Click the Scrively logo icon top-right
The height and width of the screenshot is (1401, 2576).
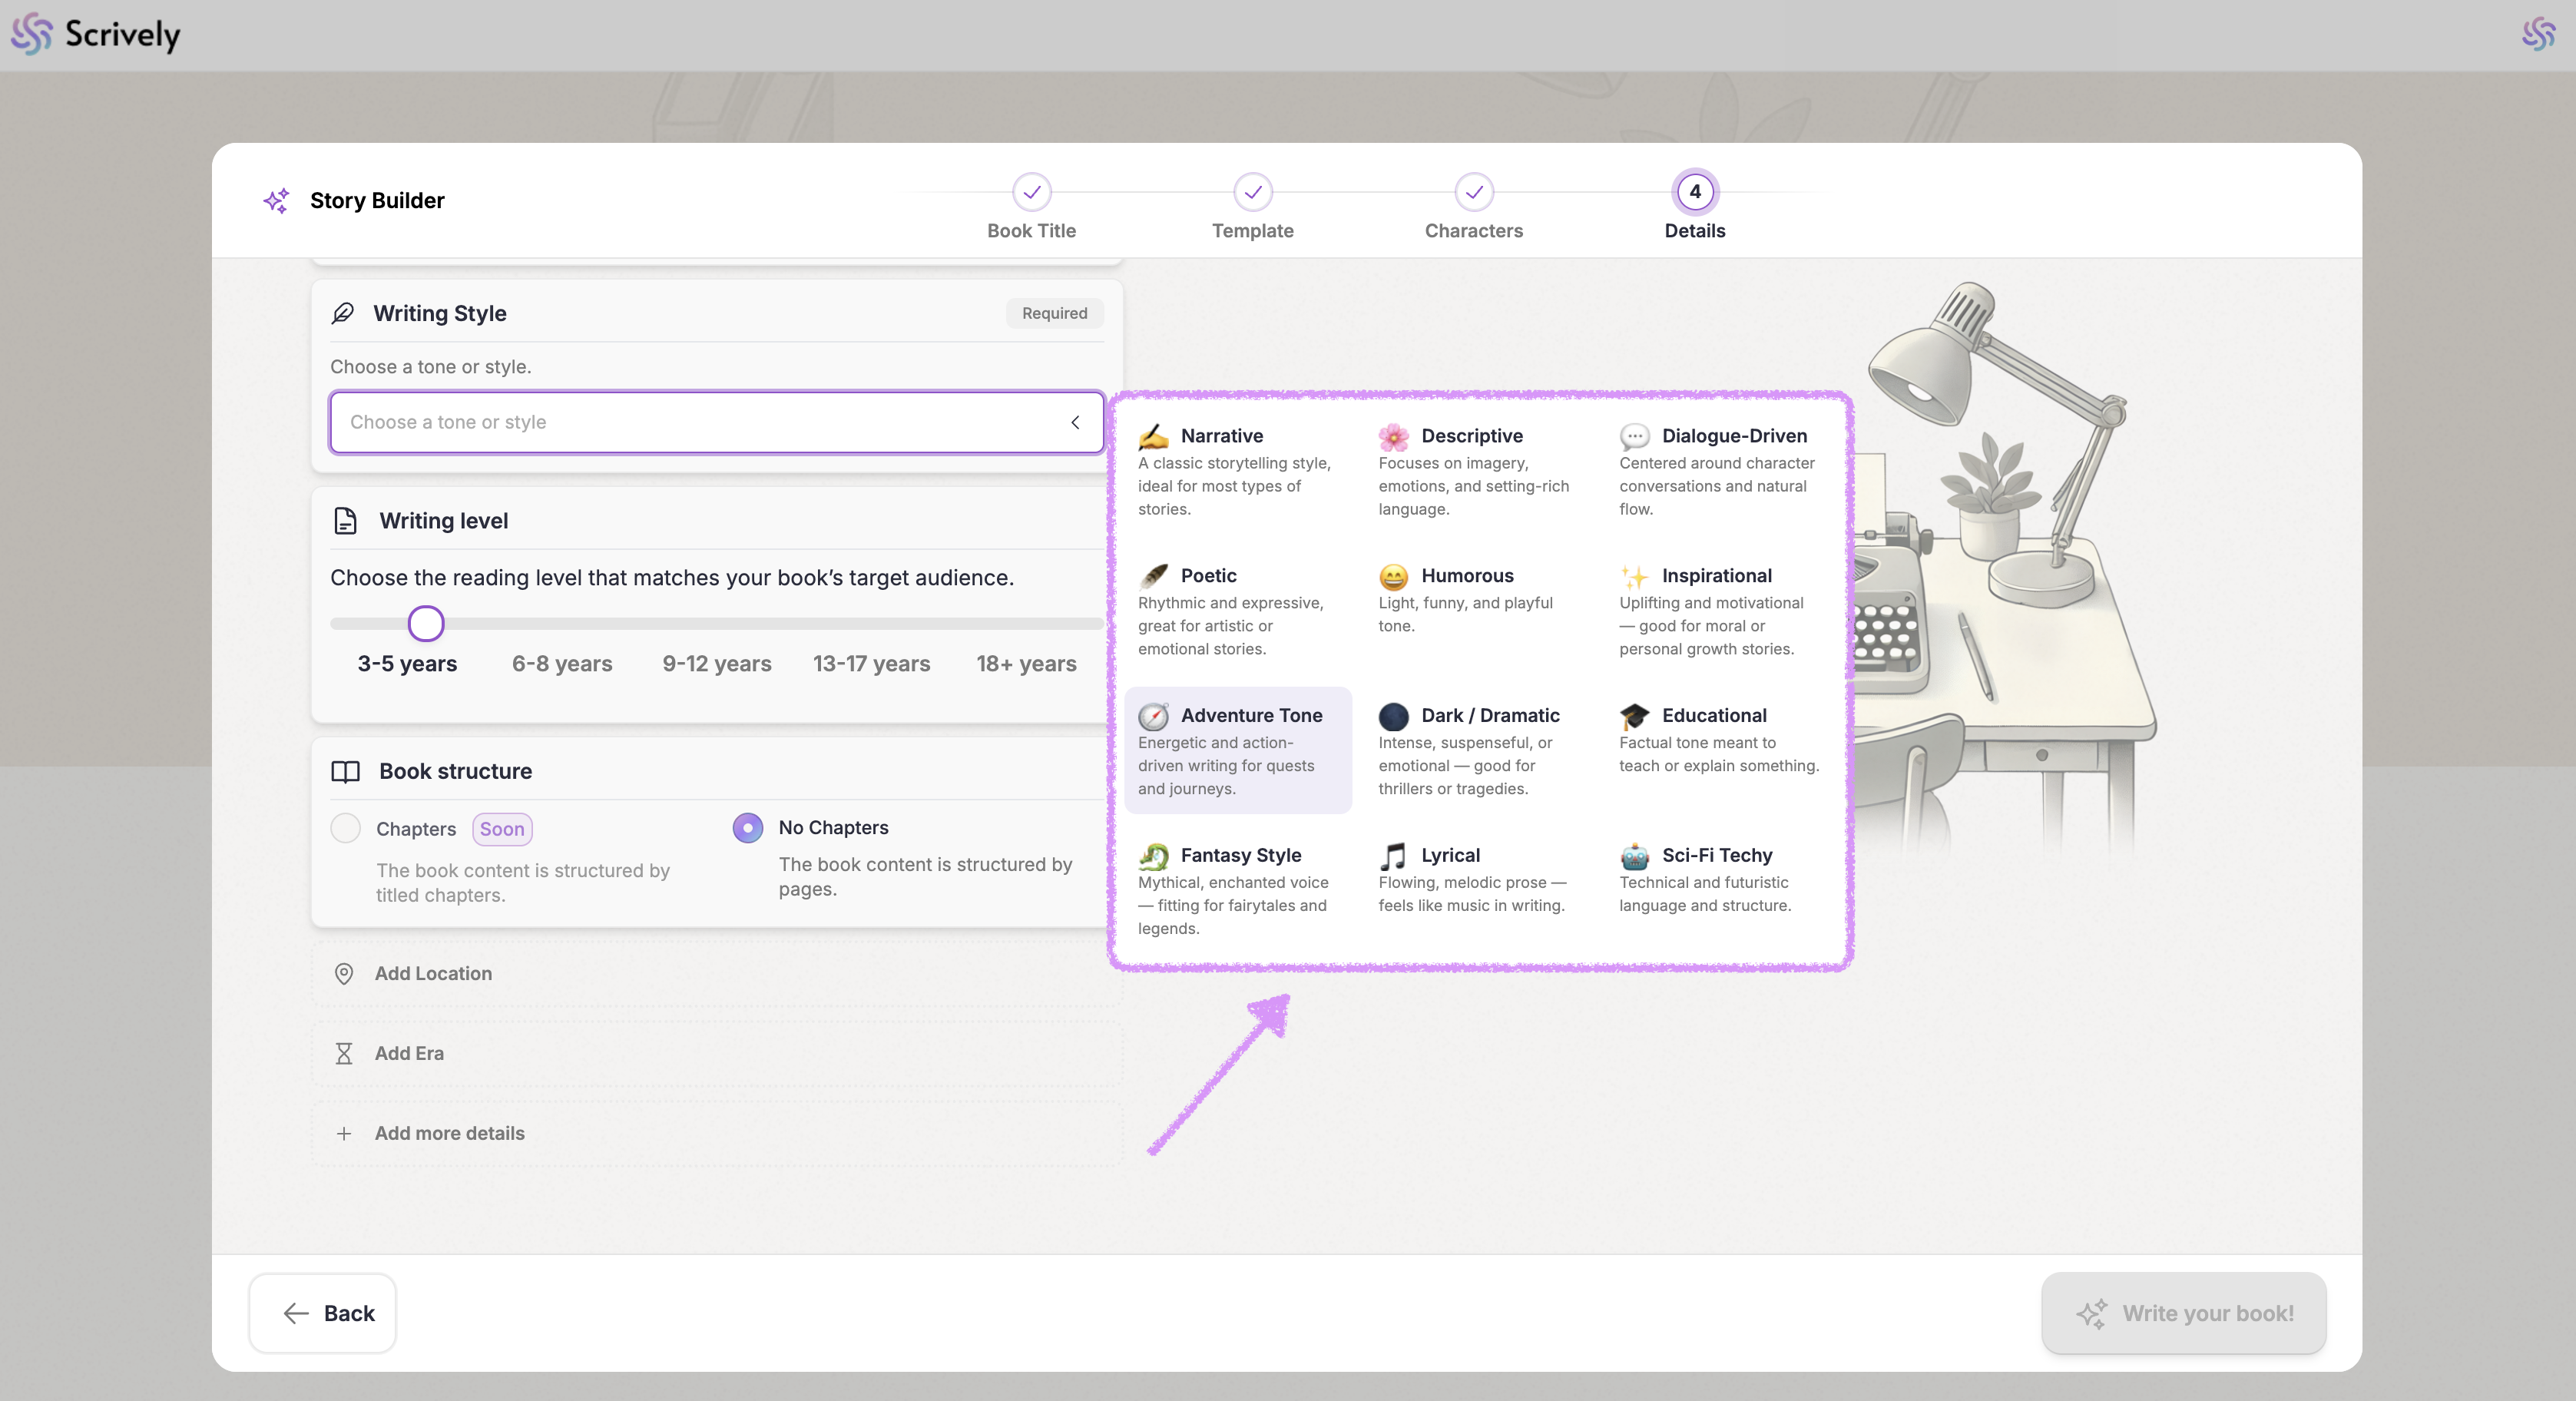click(x=2538, y=33)
